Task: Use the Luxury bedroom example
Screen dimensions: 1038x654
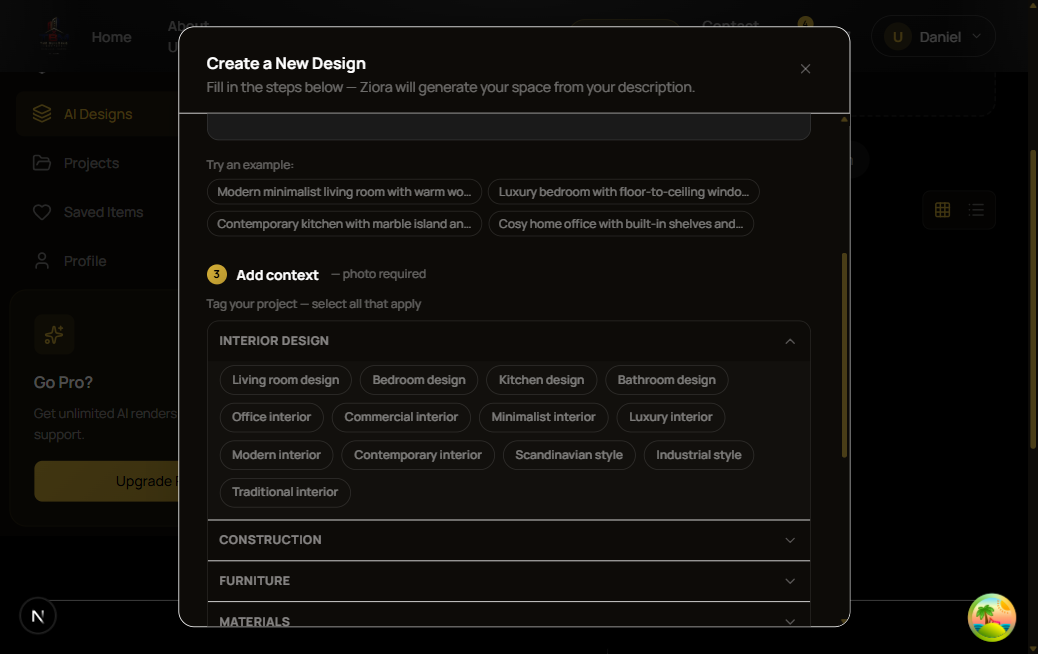Action: coord(624,192)
